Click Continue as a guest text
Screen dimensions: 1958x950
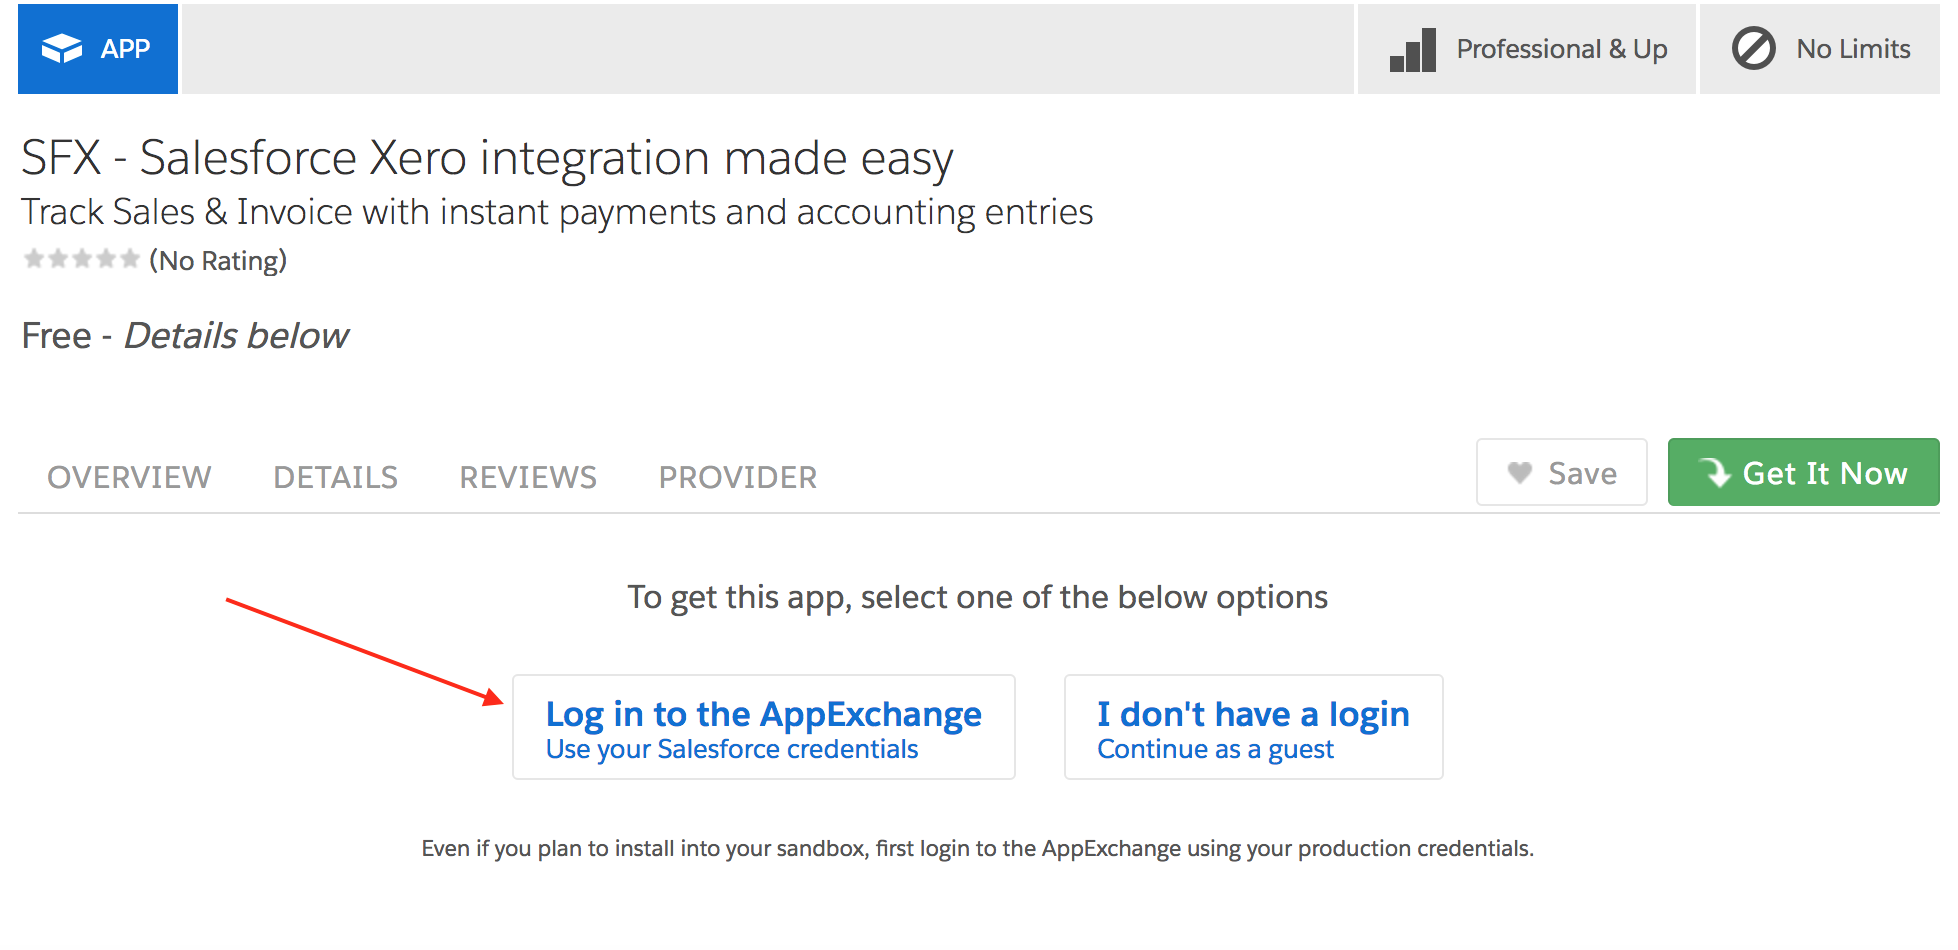click(x=1216, y=750)
